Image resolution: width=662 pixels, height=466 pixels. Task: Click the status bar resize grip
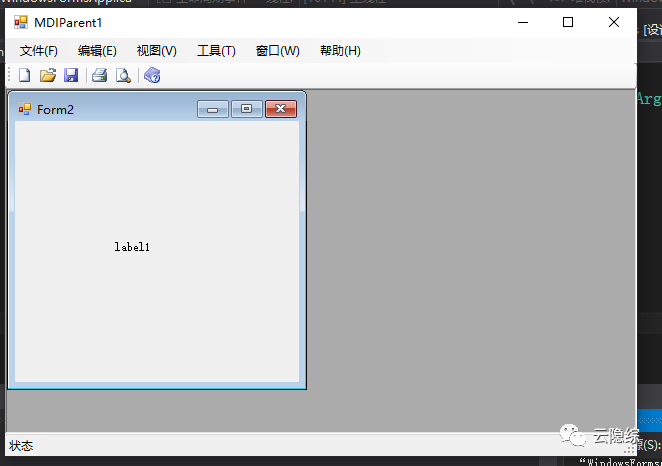[x=630, y=450]
